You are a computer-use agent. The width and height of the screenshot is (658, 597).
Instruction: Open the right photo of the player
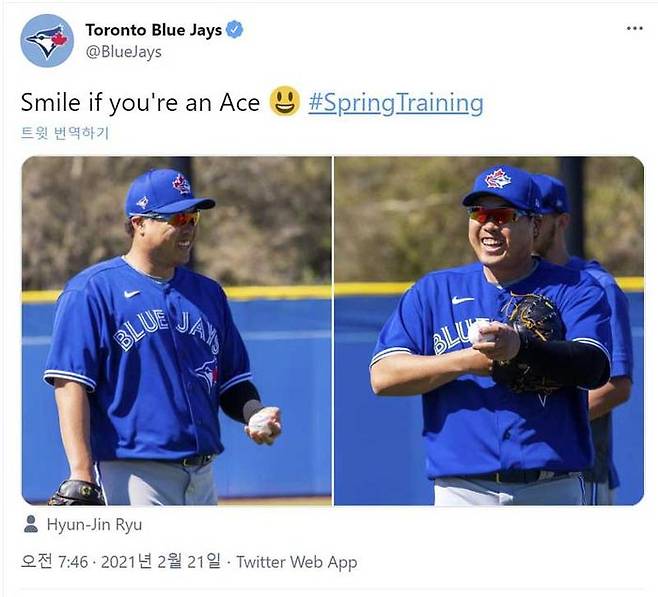pos(489,330)
